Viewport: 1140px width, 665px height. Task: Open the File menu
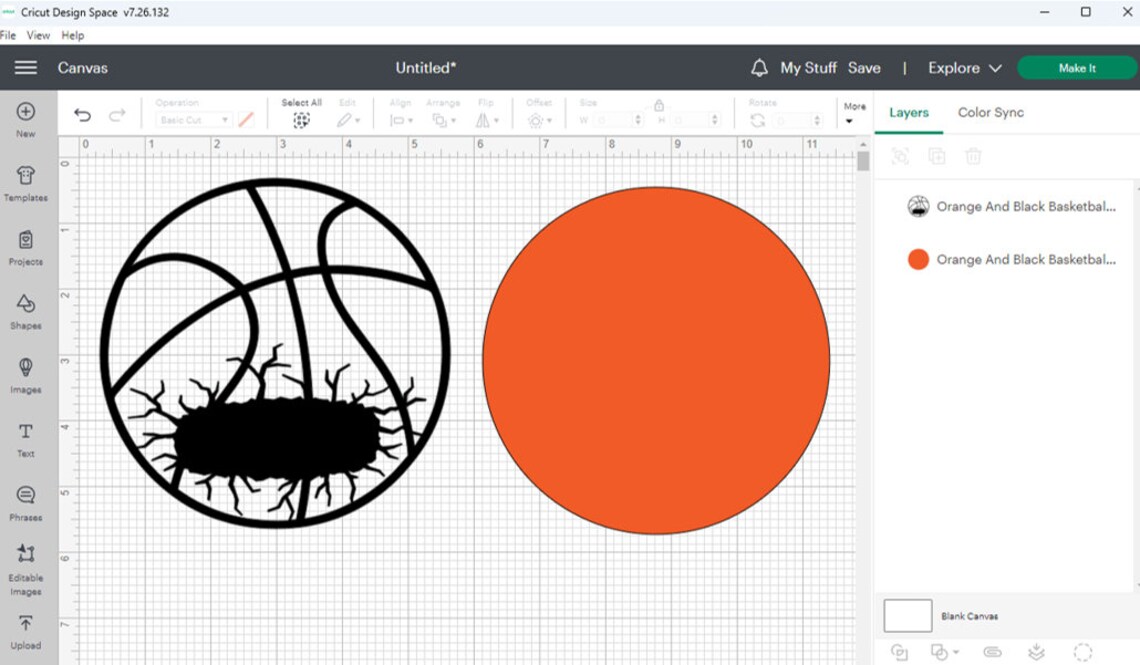click(8, 35)
